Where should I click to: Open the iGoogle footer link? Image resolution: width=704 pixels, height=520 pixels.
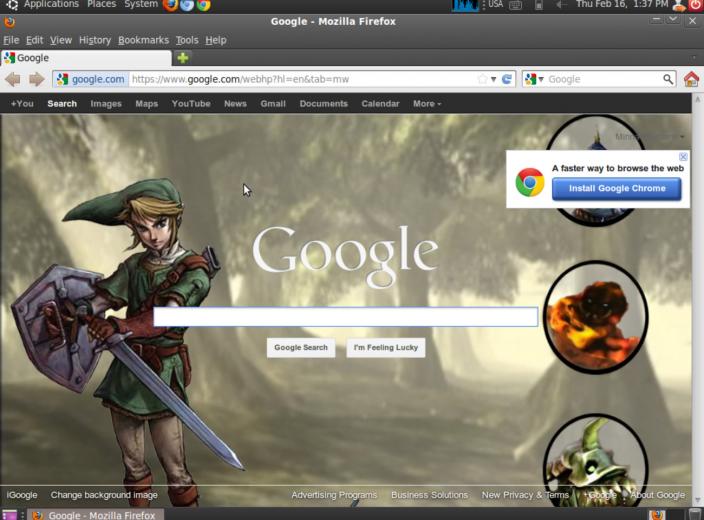coord(22,495)
